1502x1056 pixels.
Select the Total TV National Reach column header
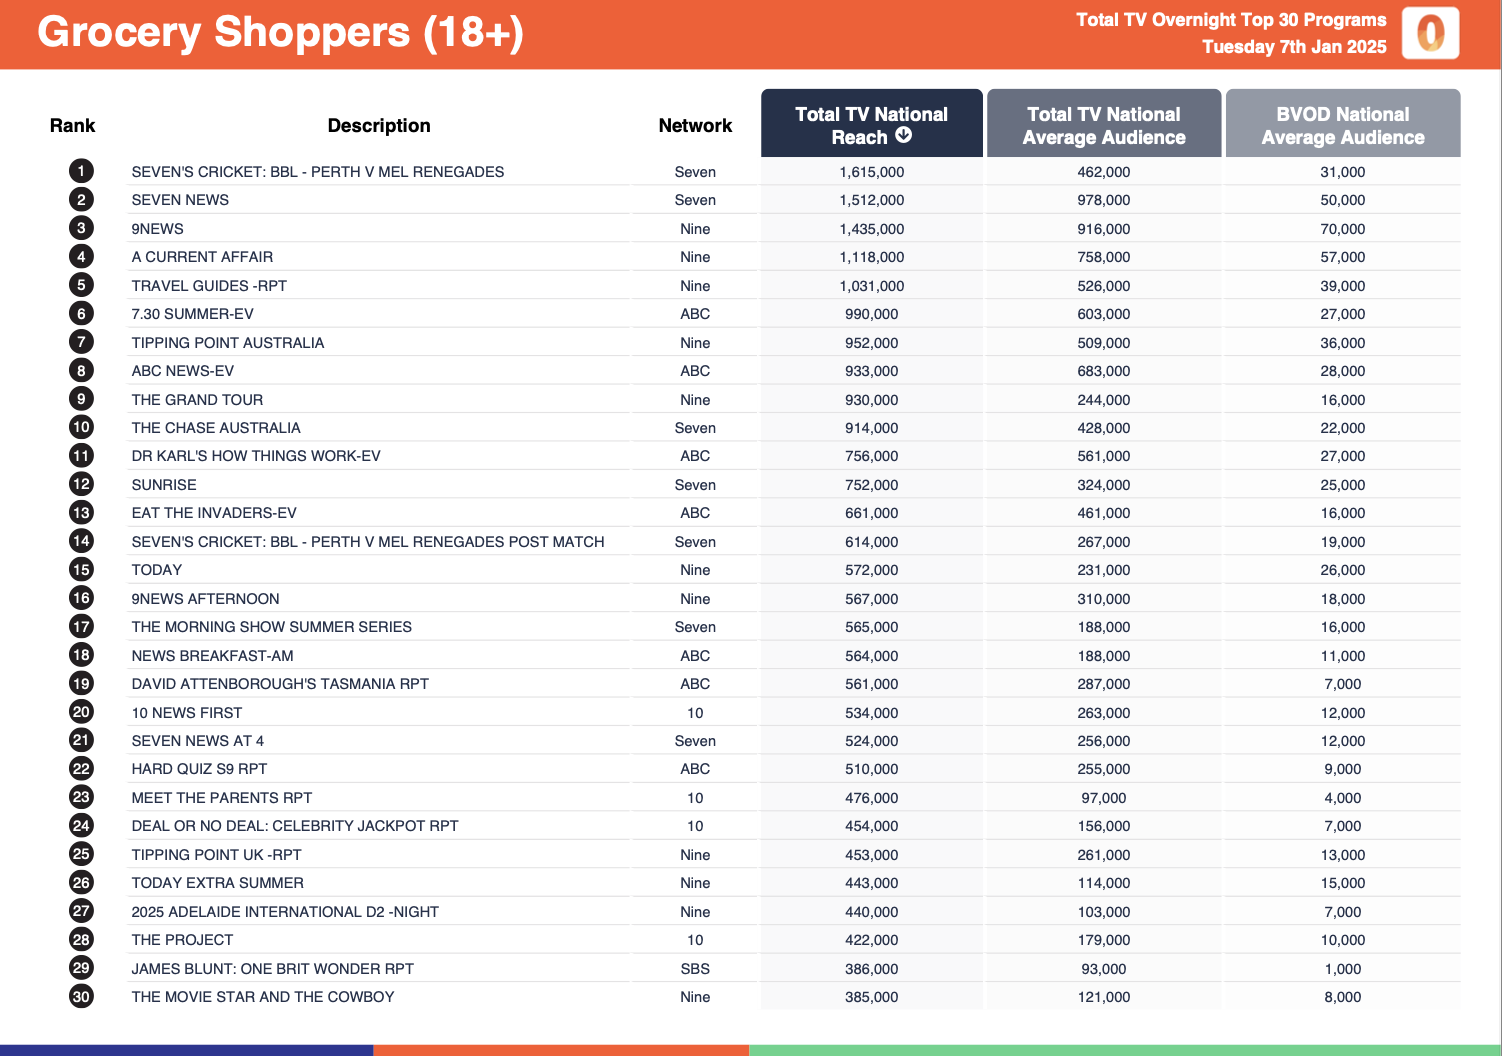click(x=871, y=124)
